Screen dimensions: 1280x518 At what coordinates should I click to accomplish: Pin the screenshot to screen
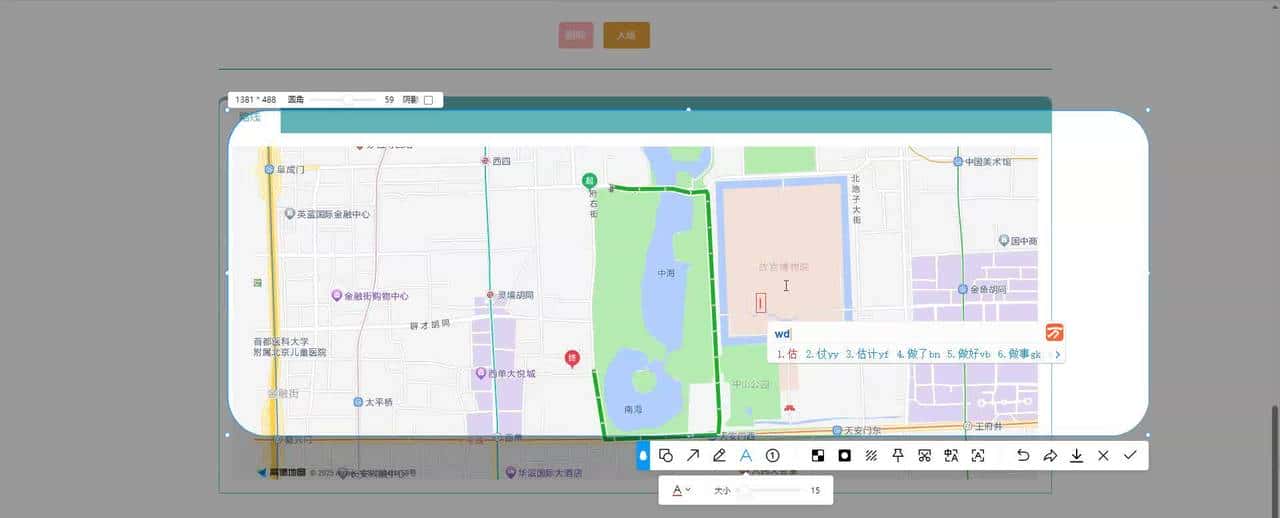coord(898,455)
